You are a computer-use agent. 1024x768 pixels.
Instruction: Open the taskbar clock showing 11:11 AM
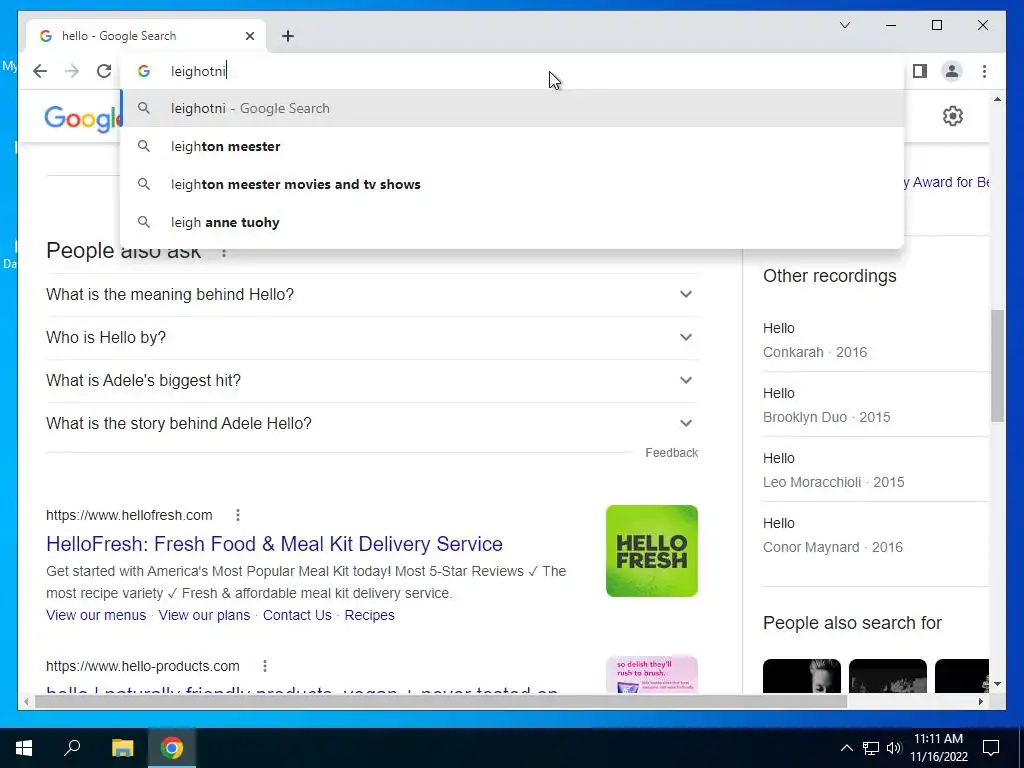pyautogui.click(x=938, y=748)
